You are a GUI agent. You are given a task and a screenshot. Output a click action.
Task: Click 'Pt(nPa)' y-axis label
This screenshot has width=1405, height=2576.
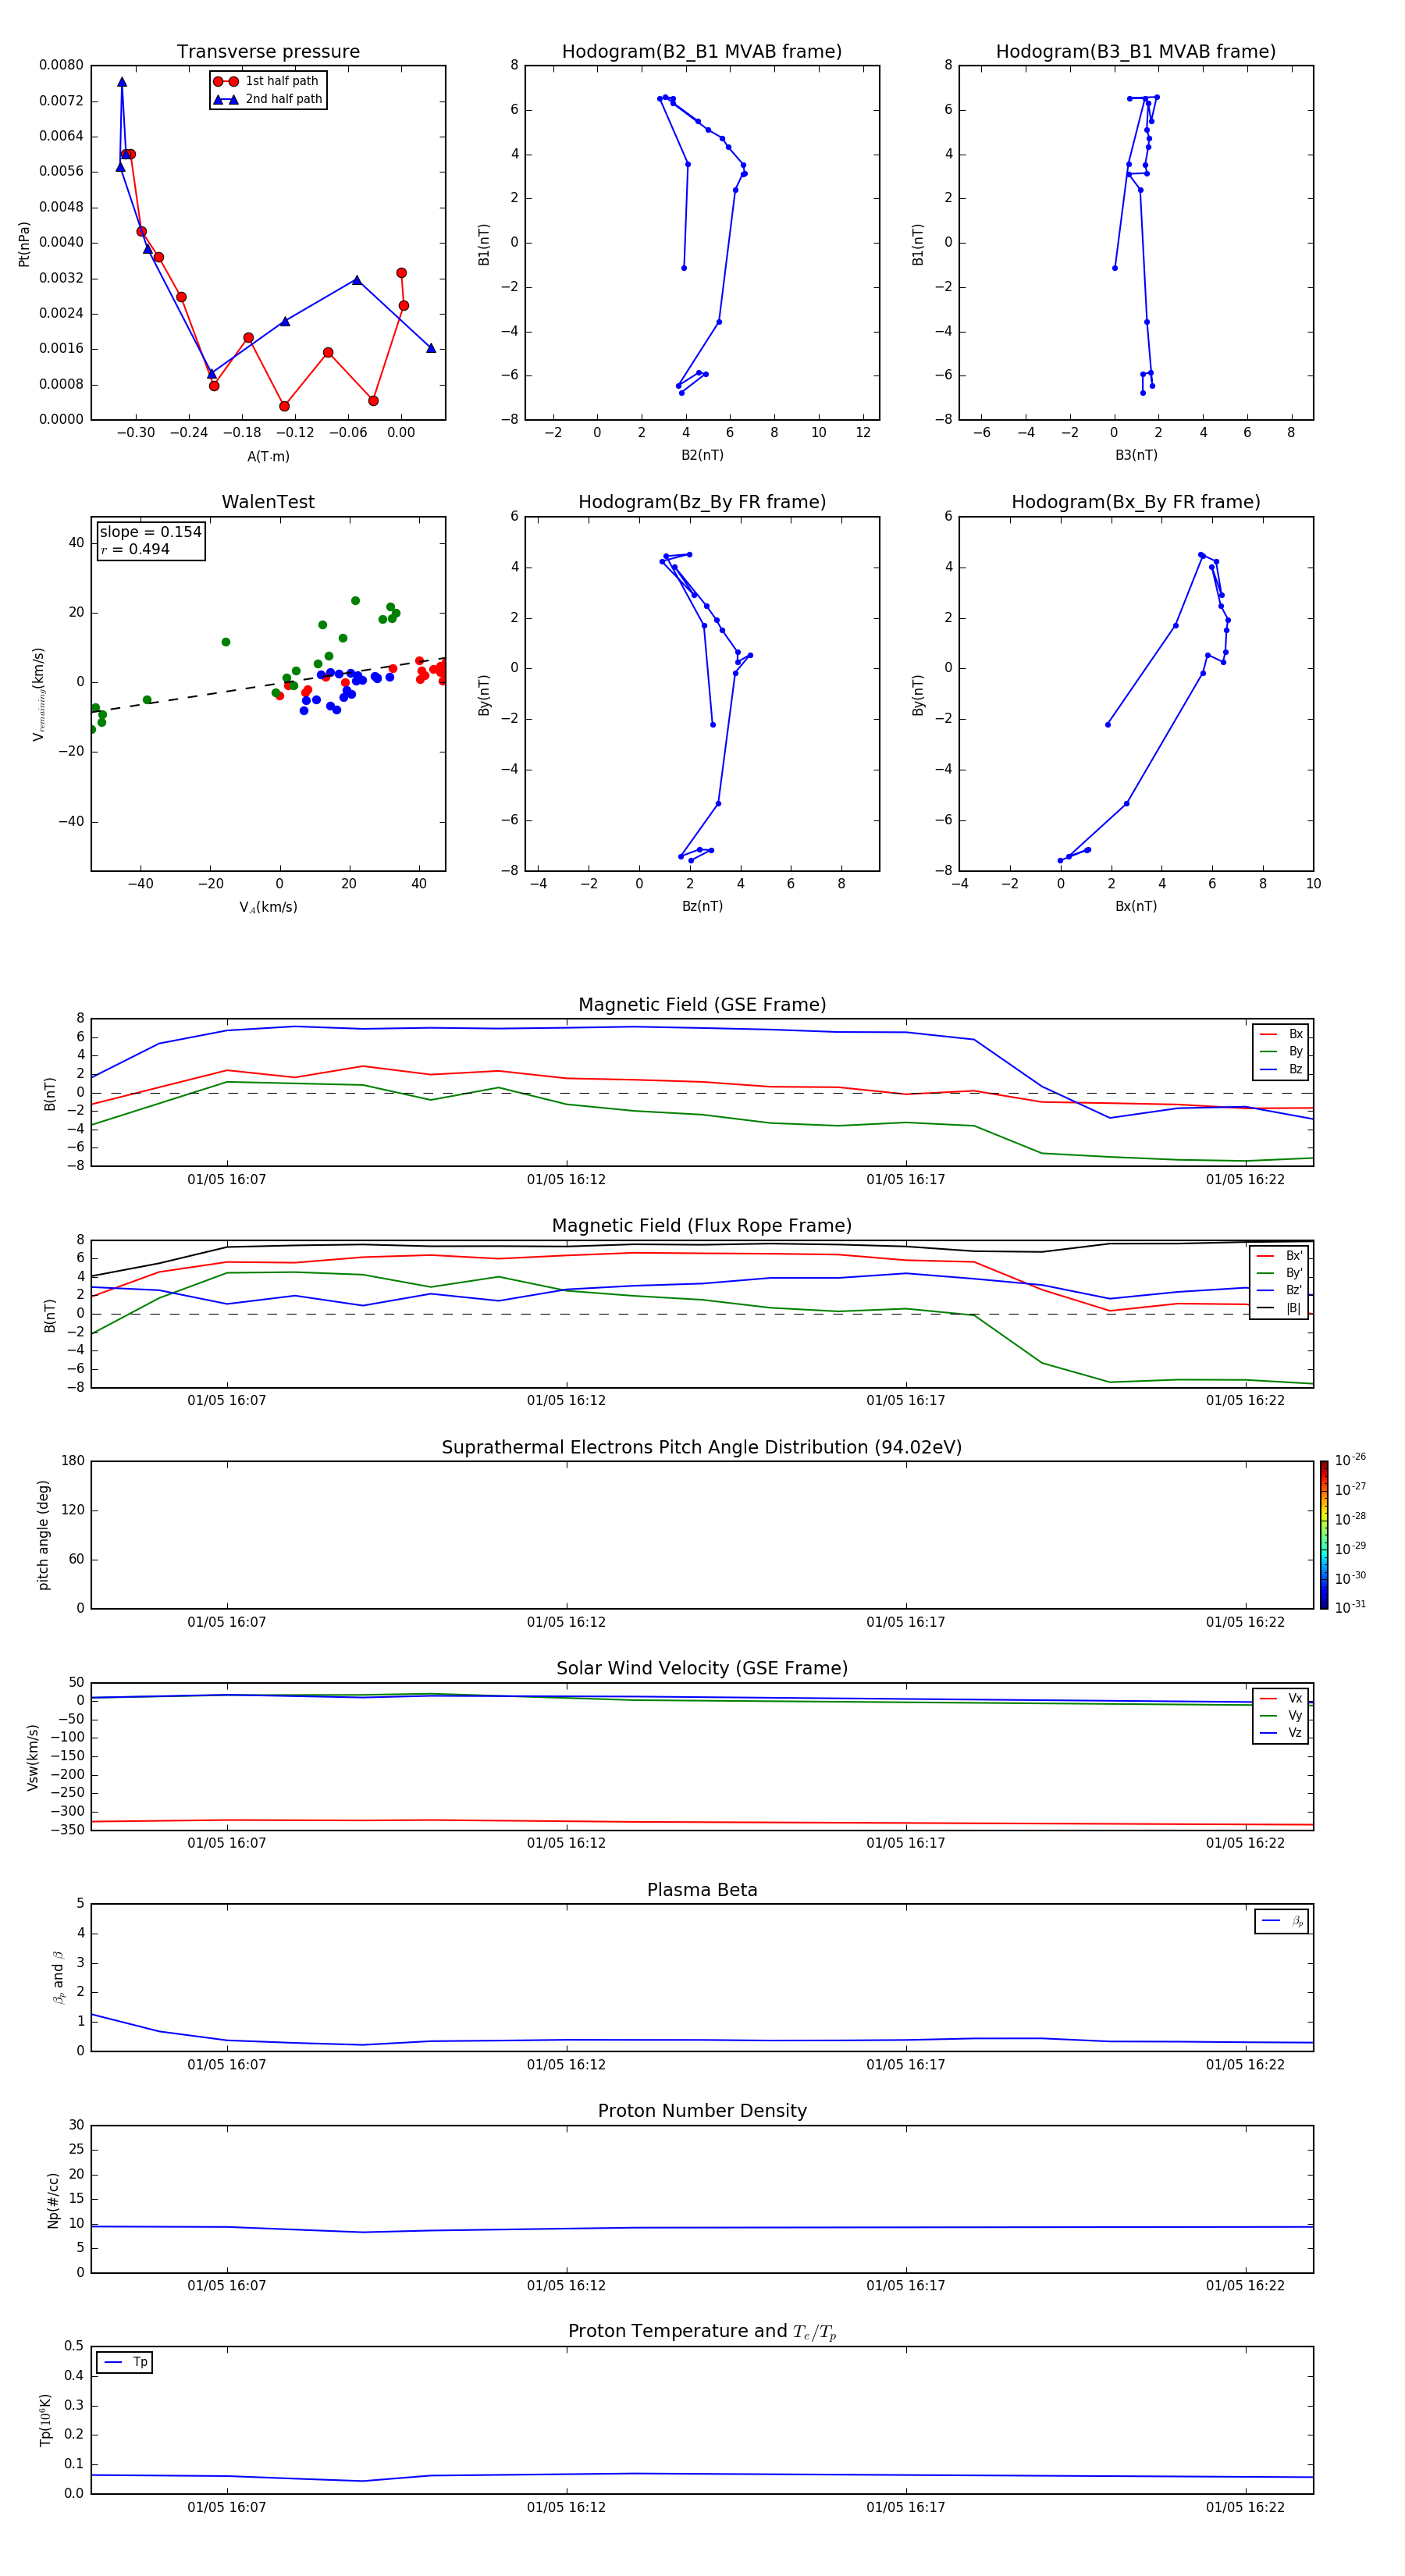click(x=24, y=244)
